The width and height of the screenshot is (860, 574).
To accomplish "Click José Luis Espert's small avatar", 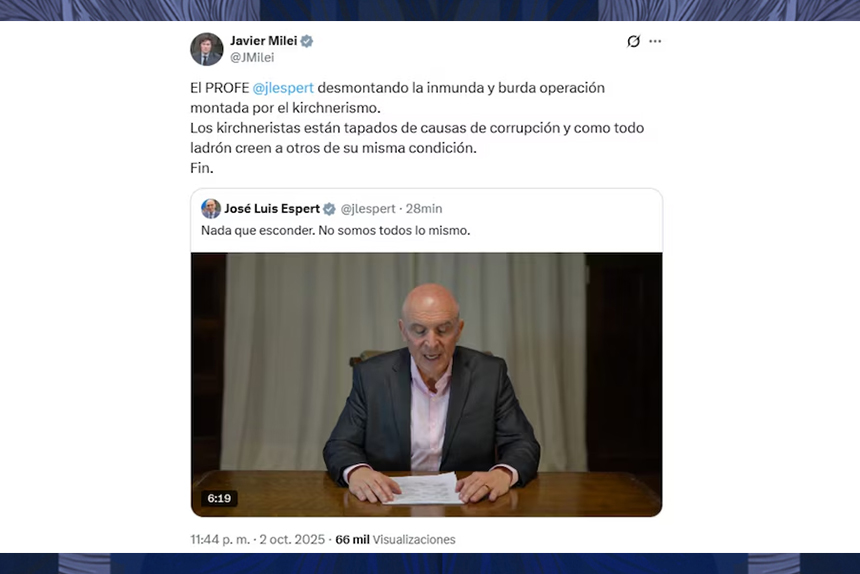I will [x=211, y=209].
